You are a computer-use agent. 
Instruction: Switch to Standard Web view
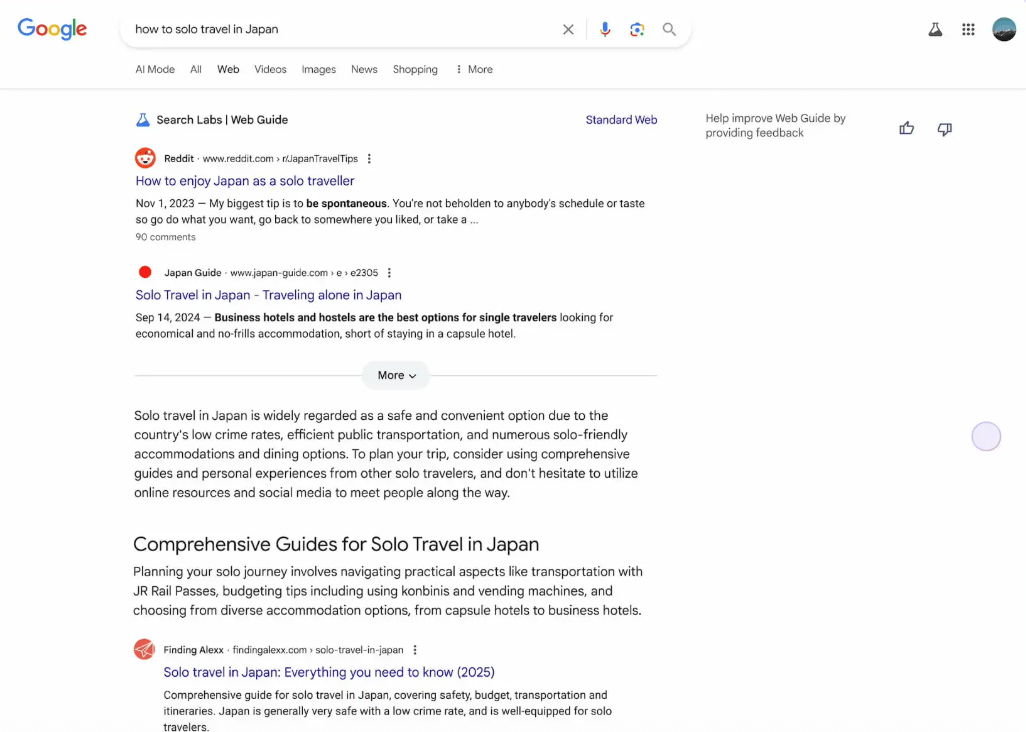[x=621, y=120]
